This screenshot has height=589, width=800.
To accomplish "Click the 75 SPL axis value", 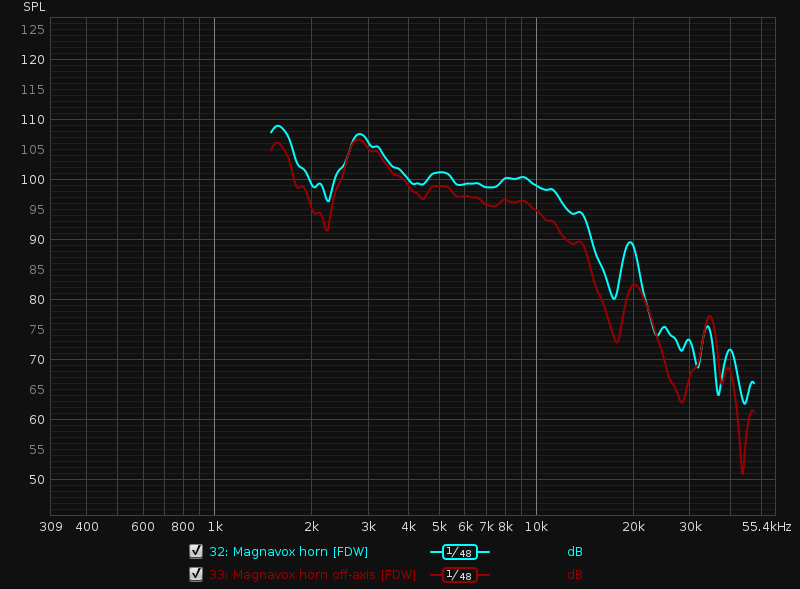I will point(37,330).
